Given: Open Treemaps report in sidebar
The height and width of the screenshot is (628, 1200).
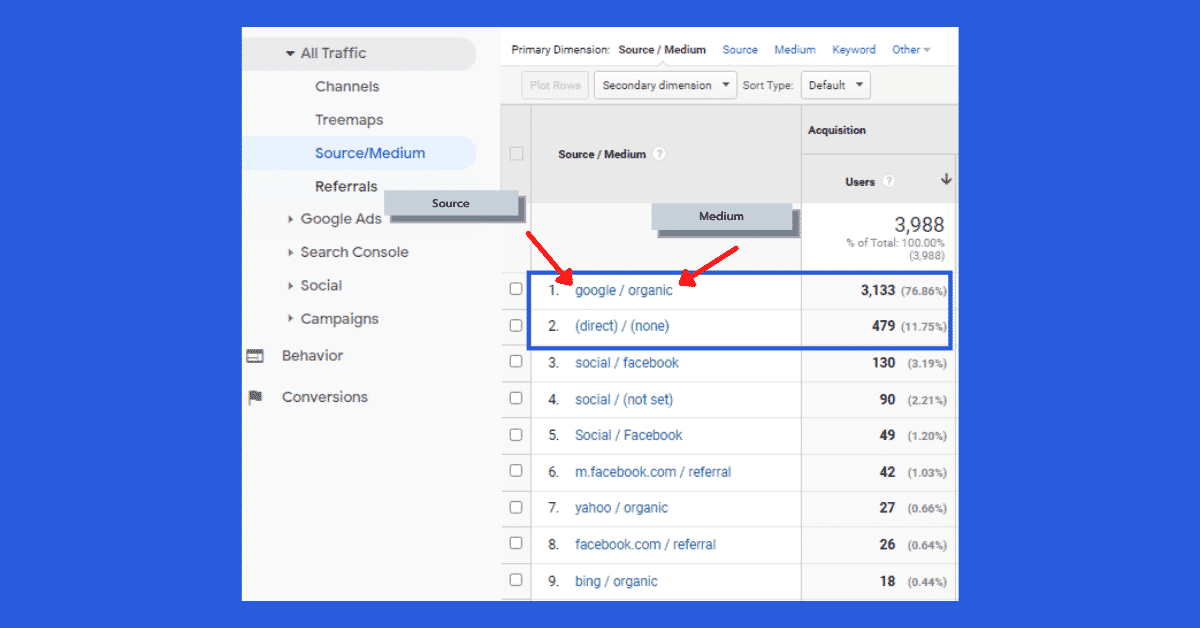Looking at the screenshot, I should 349,120.
